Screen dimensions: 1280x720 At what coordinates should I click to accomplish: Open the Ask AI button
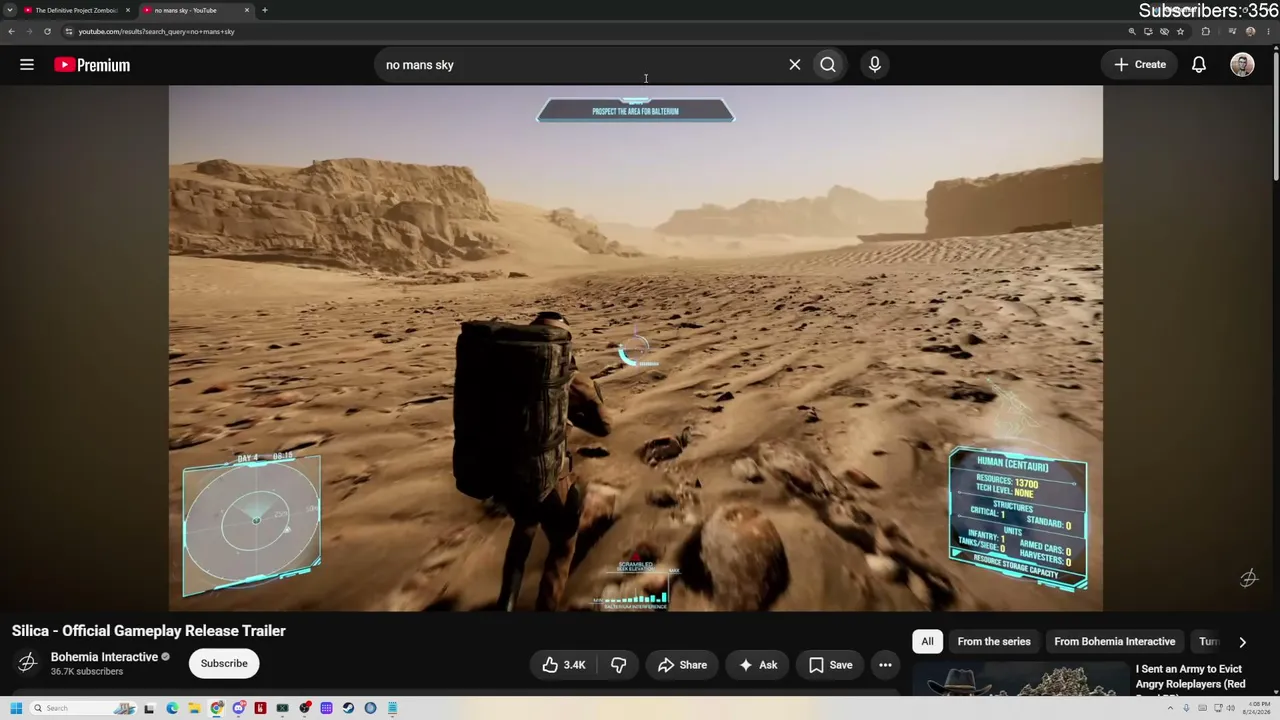click(x=758, y=665)
